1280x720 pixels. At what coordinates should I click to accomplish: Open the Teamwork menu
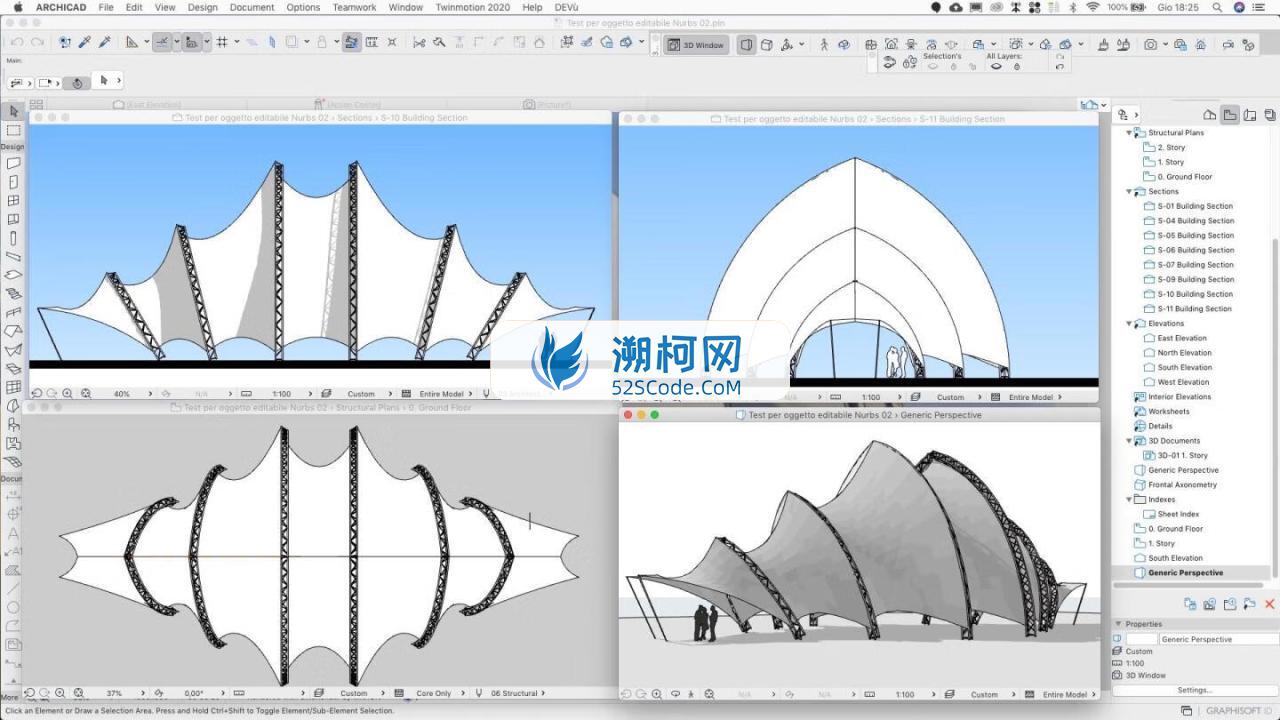354,7
